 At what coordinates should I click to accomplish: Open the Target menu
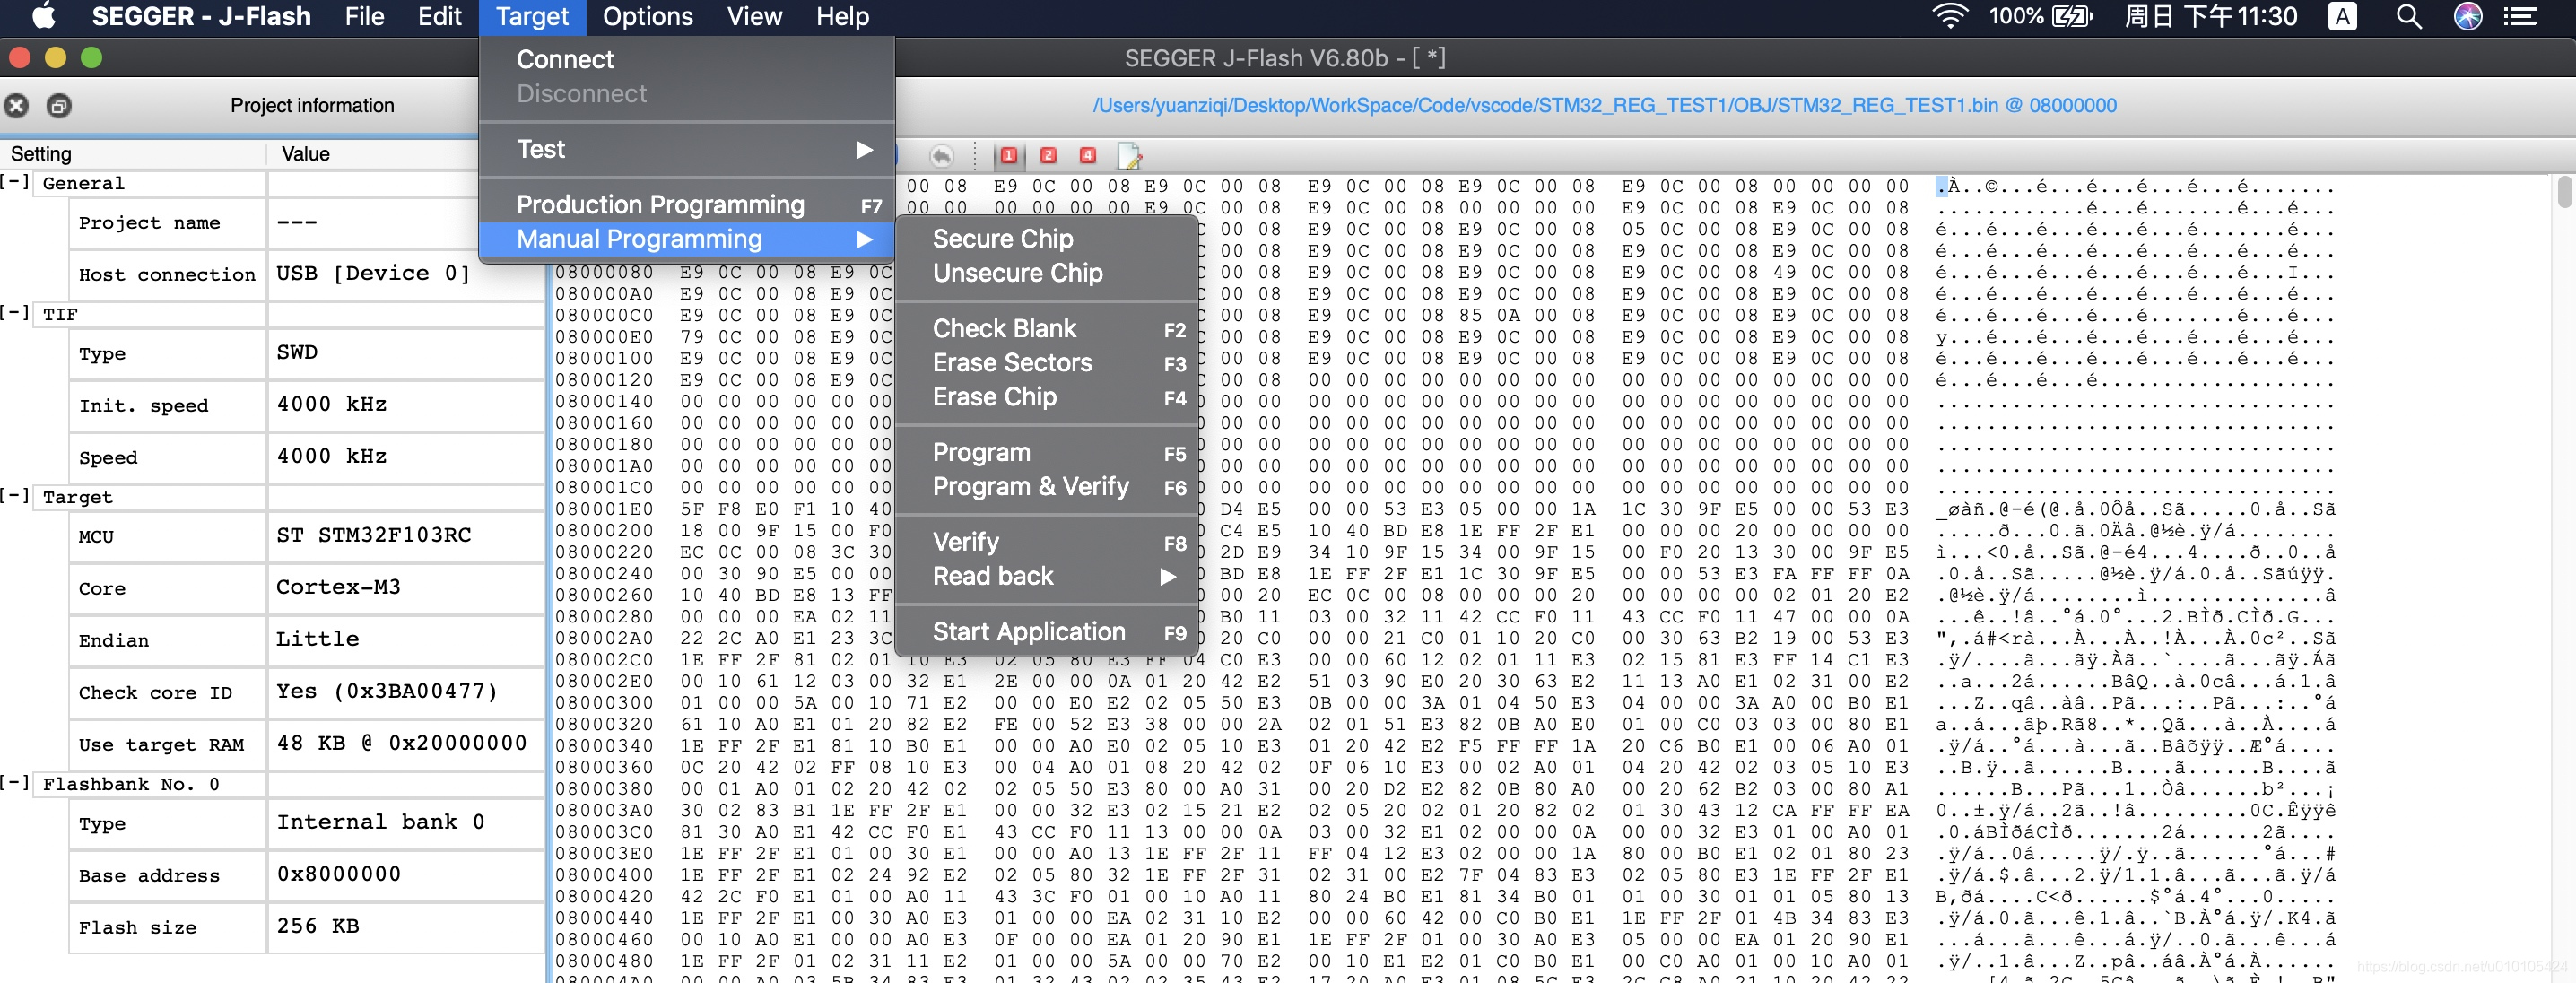tap(531, 16)
